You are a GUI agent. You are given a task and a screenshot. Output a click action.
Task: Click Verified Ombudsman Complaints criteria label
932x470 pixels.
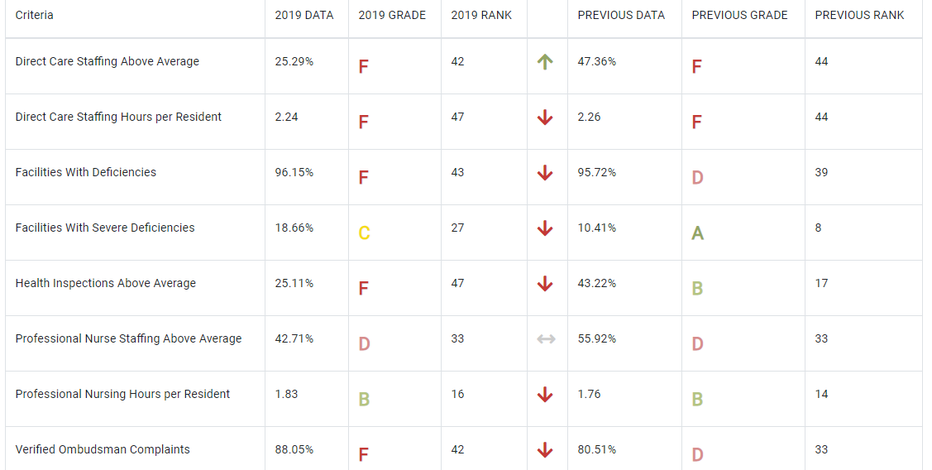(103, 450)
